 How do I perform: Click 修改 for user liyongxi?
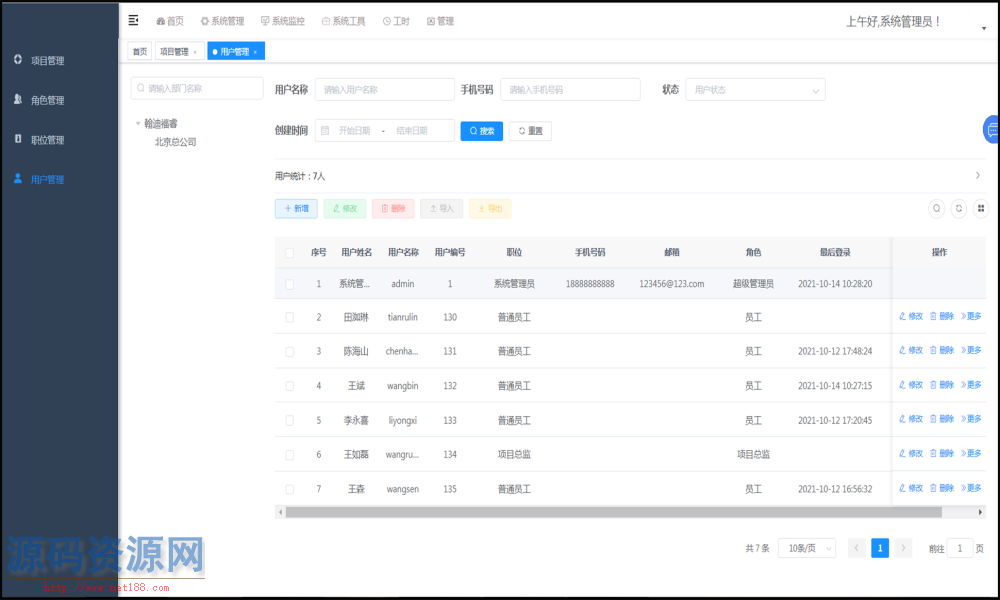point(911,419)
